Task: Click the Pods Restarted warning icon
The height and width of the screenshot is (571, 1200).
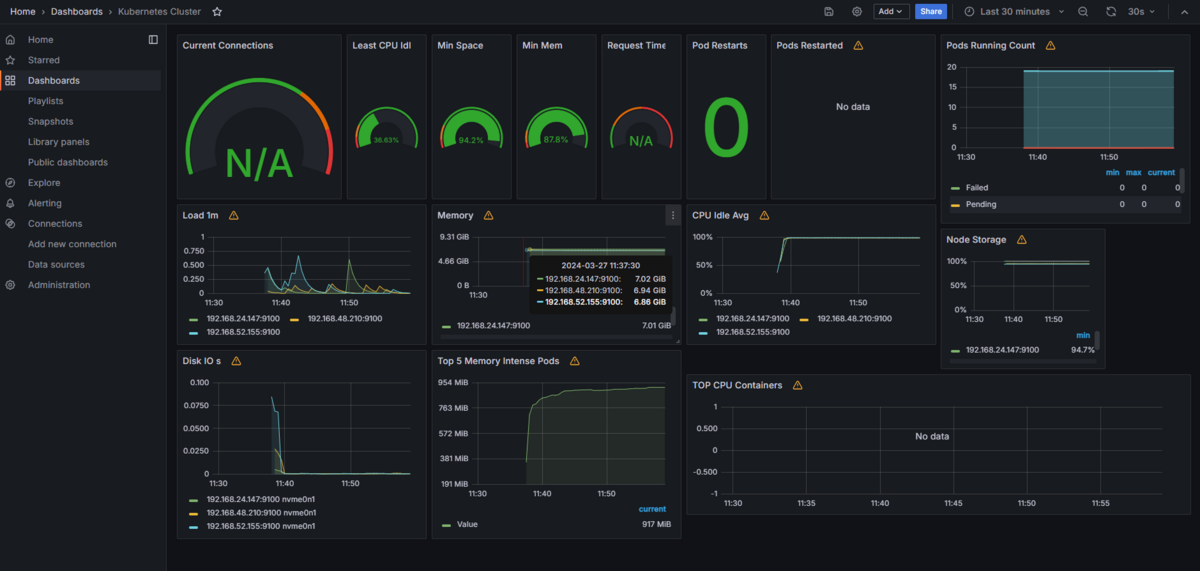Action: tap(858, 46)
